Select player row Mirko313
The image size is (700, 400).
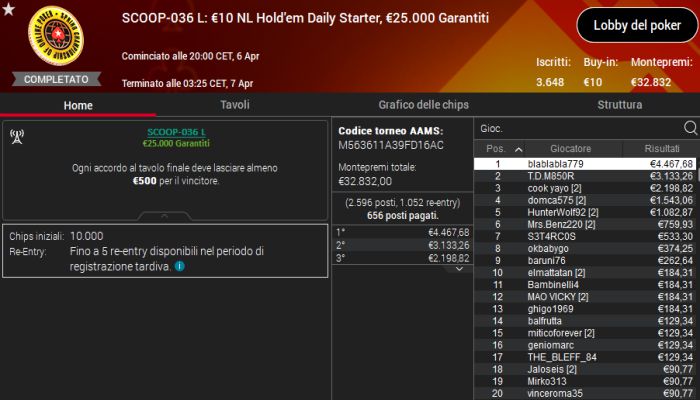pyautogui.click(x=585, y=381)
